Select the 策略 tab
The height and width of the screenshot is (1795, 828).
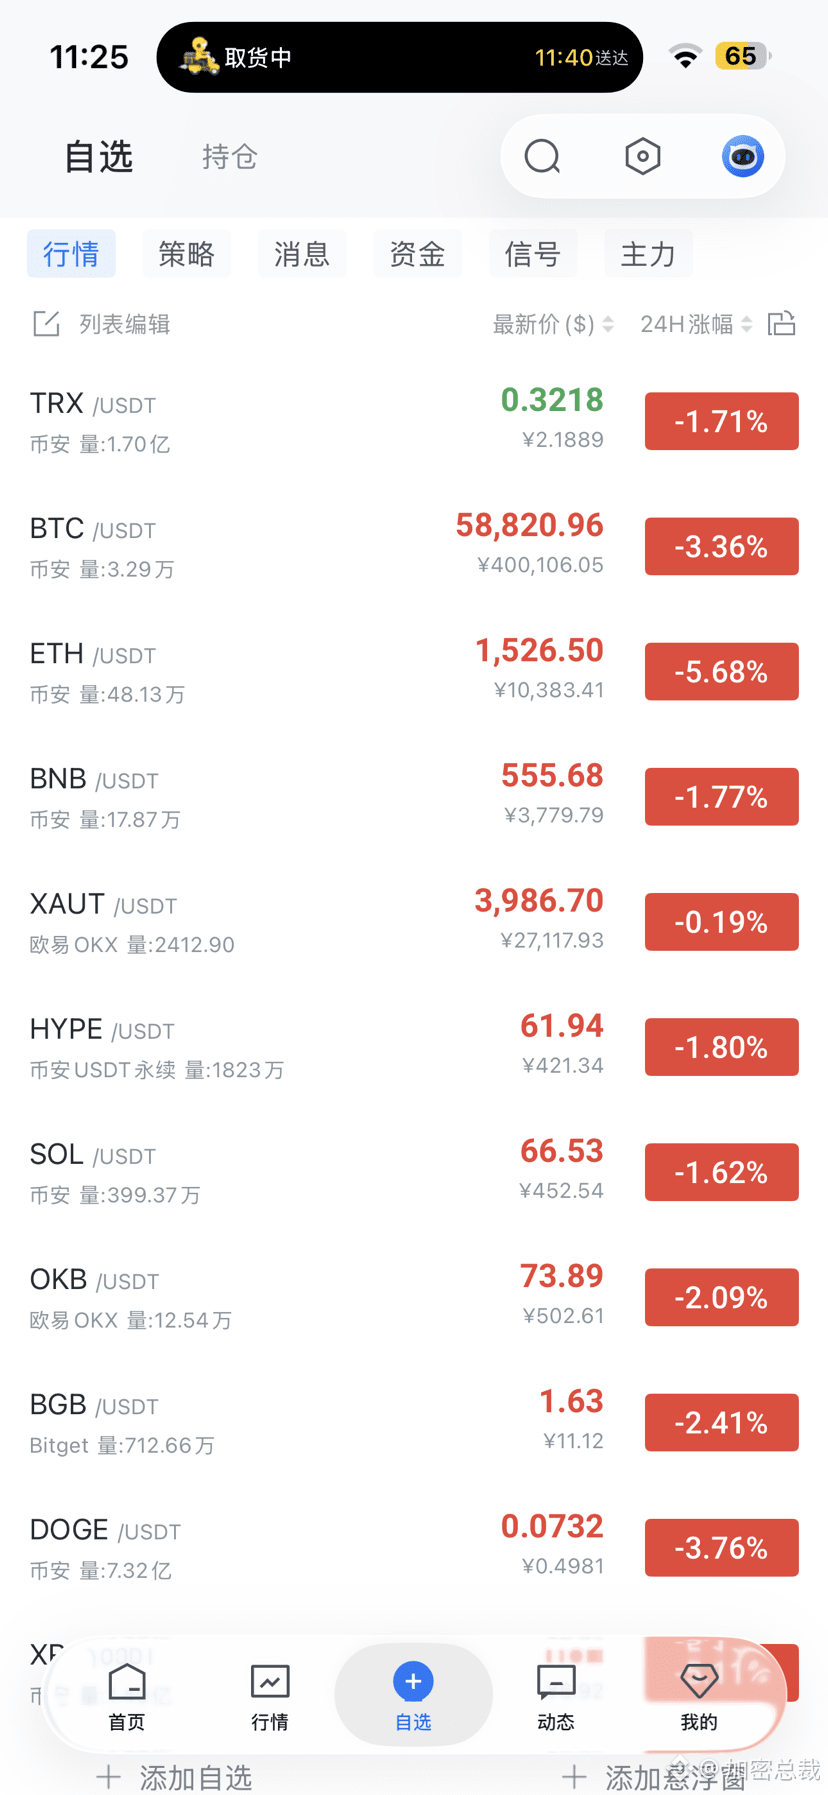[x=187, y=254]
